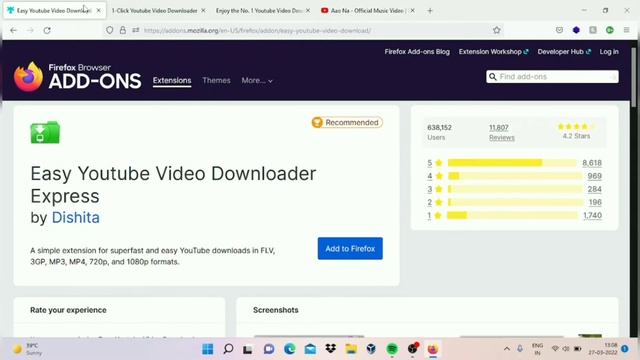Open taskbar Chat icon

click(269, 349)
